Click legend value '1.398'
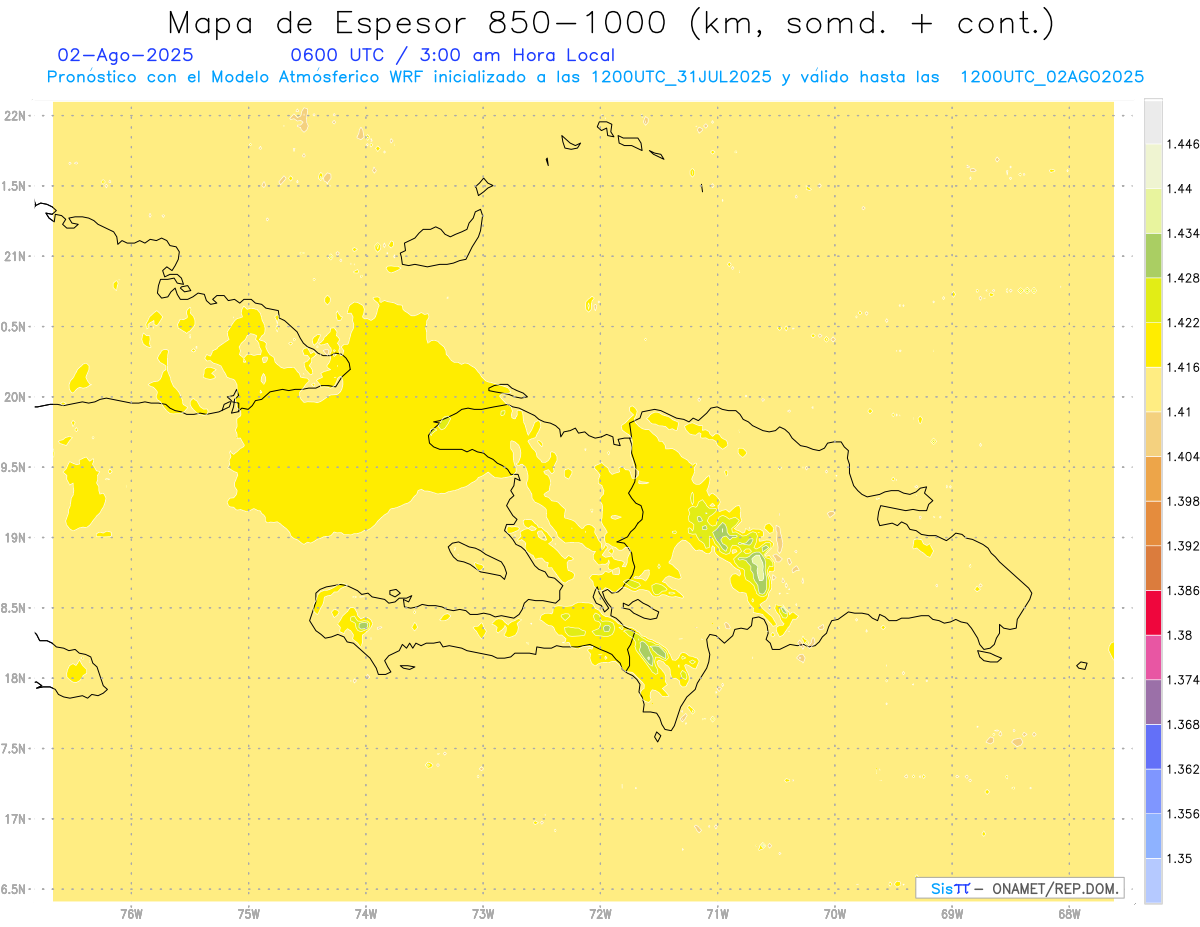The image size is (1200, 927). [1182, 501]
